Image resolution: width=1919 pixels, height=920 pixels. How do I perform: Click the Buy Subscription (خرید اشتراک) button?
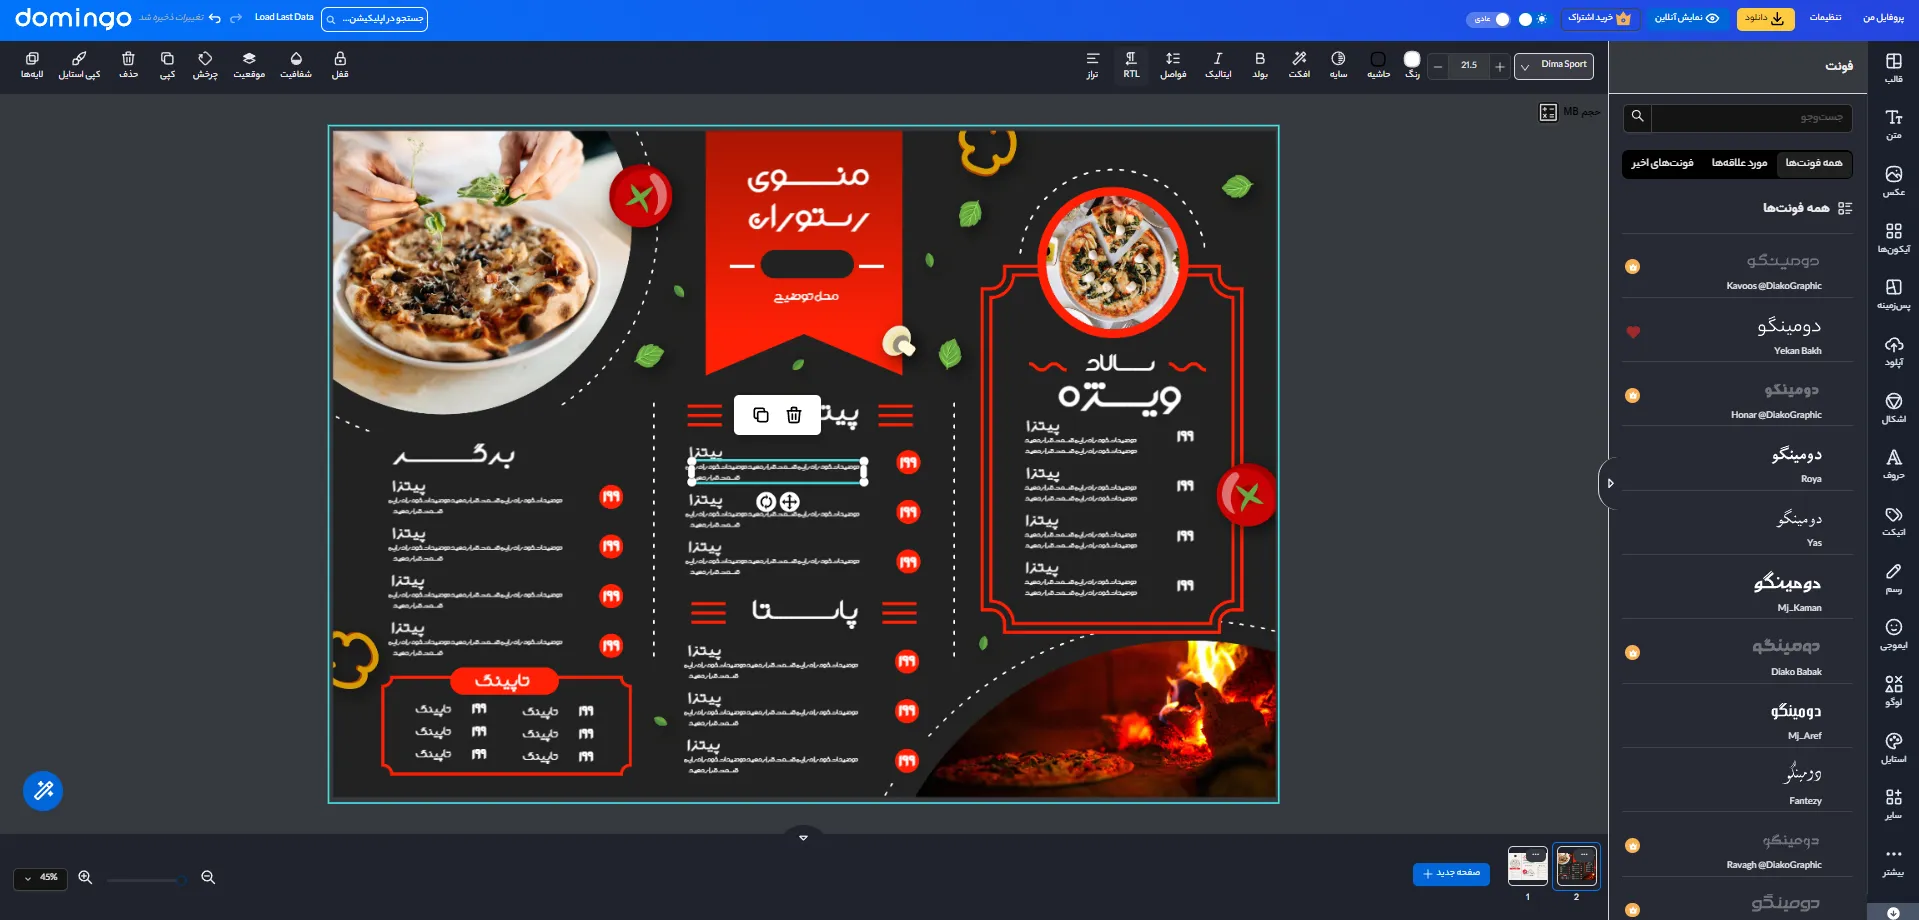[x=1599, y=18]
